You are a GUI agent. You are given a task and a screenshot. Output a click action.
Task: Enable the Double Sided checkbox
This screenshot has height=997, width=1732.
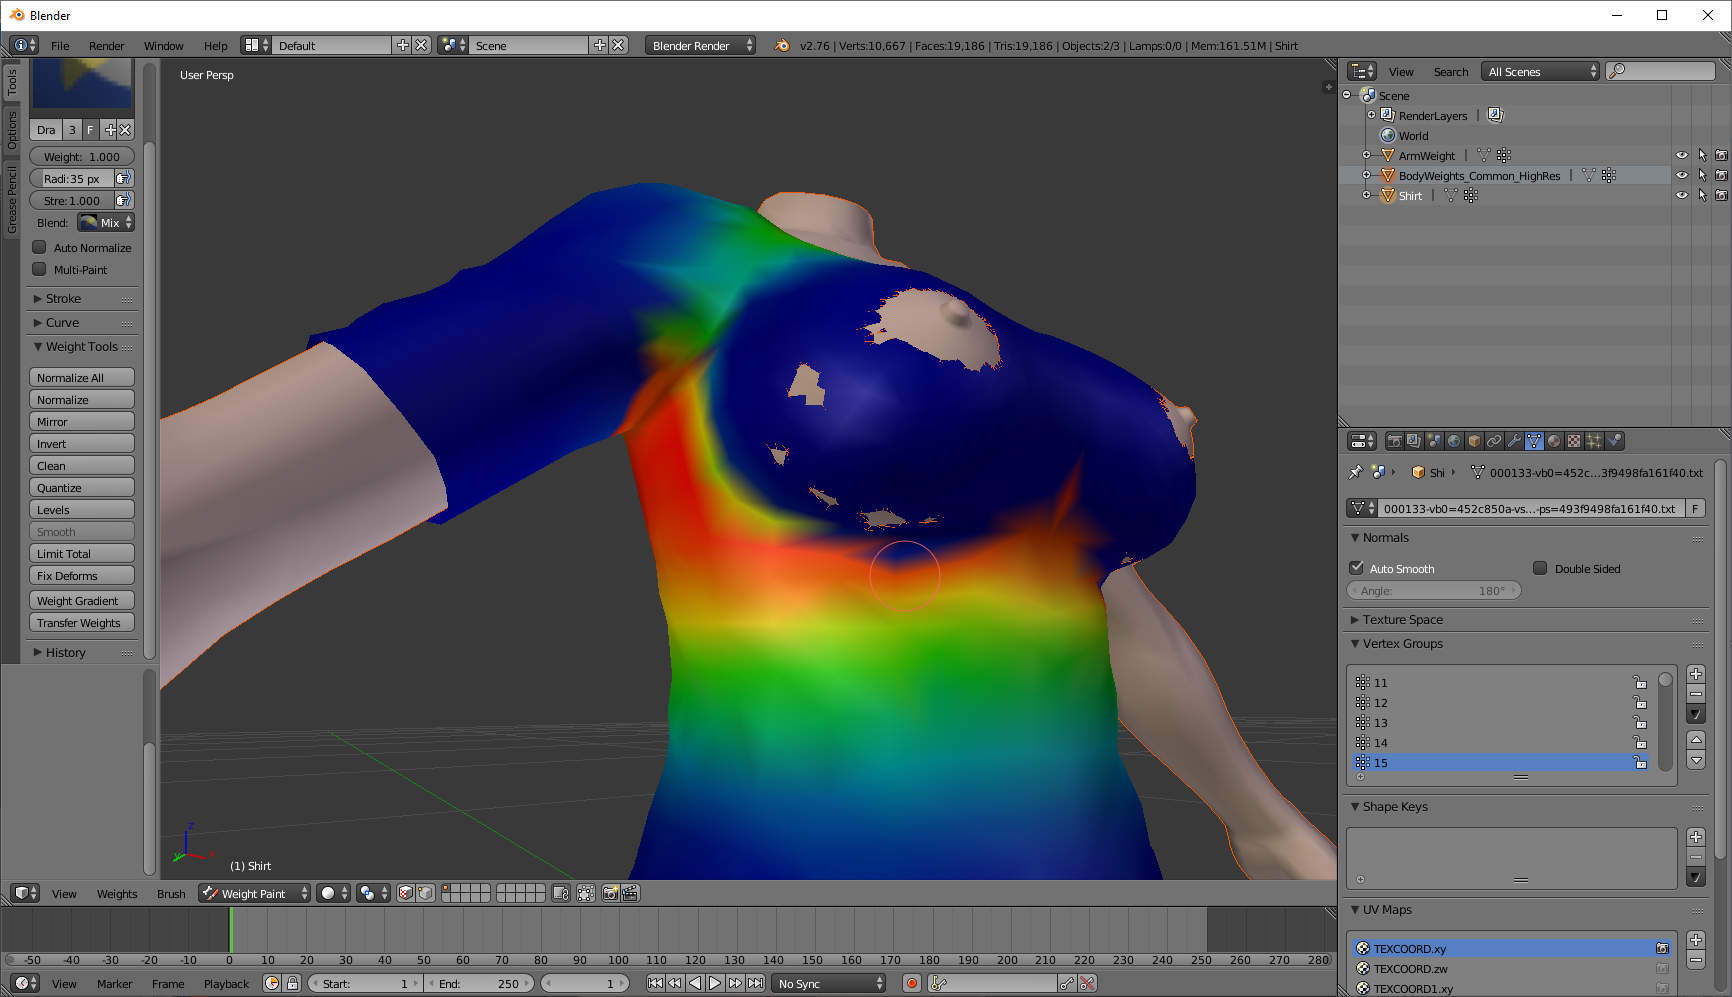tap(1540, 568)
